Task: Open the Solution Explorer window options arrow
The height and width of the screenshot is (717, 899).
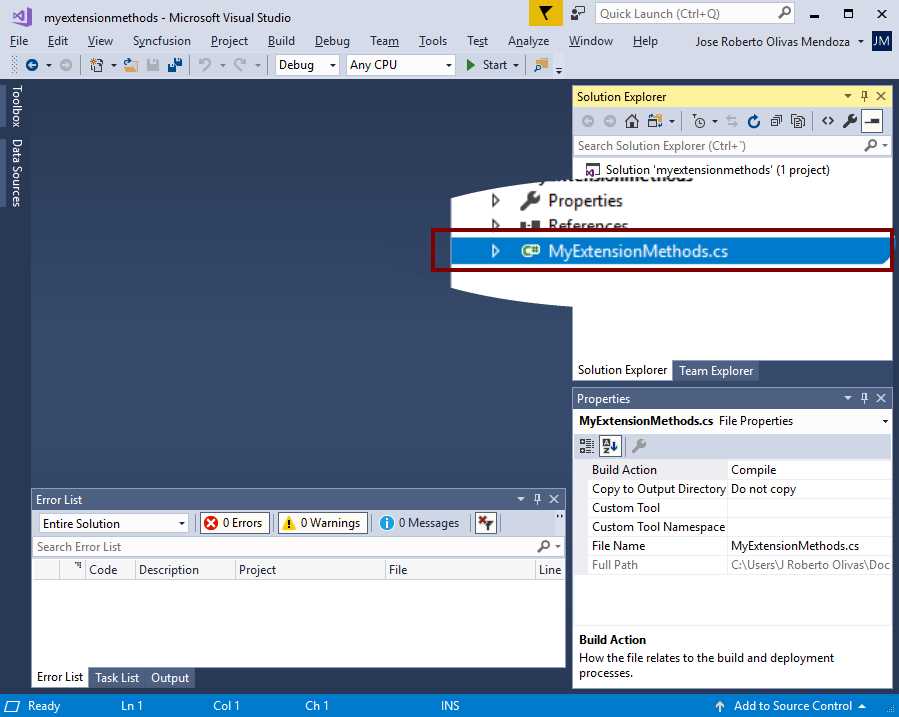Action: coord(847,96)
